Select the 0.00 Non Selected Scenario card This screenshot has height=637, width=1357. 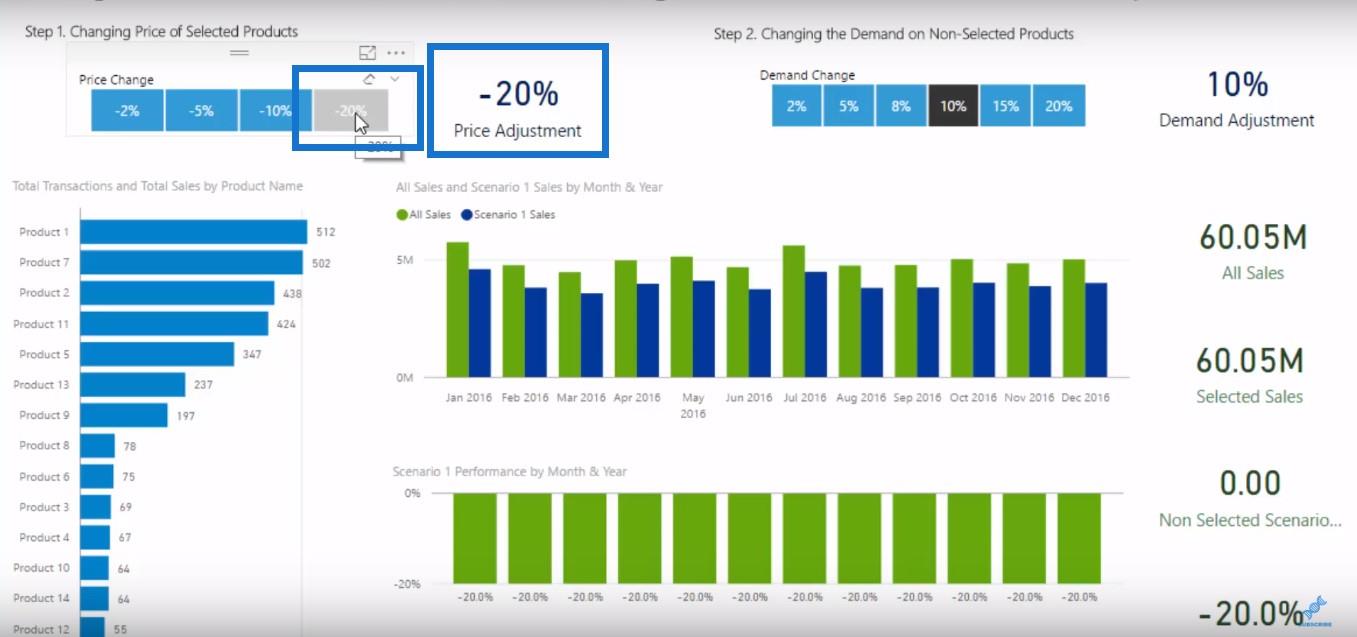(1250, 498)
